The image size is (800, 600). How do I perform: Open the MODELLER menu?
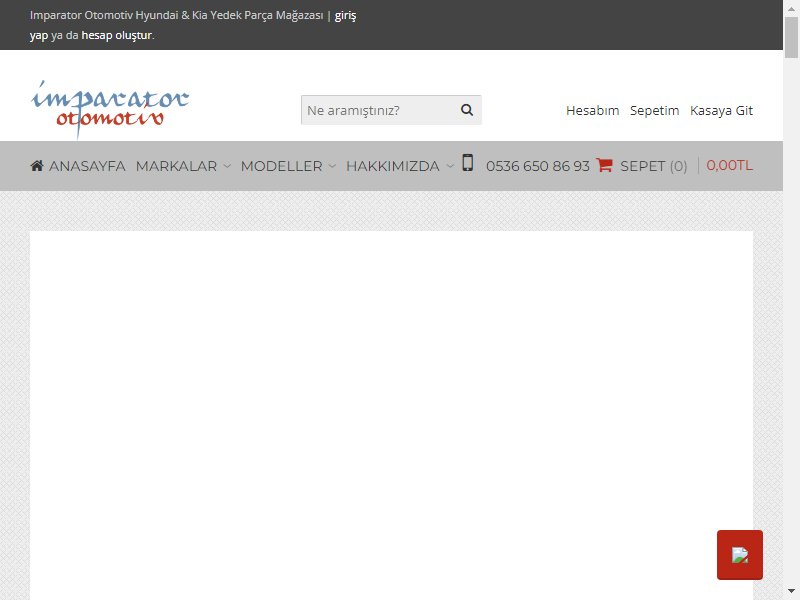pyautogui.click(x=282, y=166)
